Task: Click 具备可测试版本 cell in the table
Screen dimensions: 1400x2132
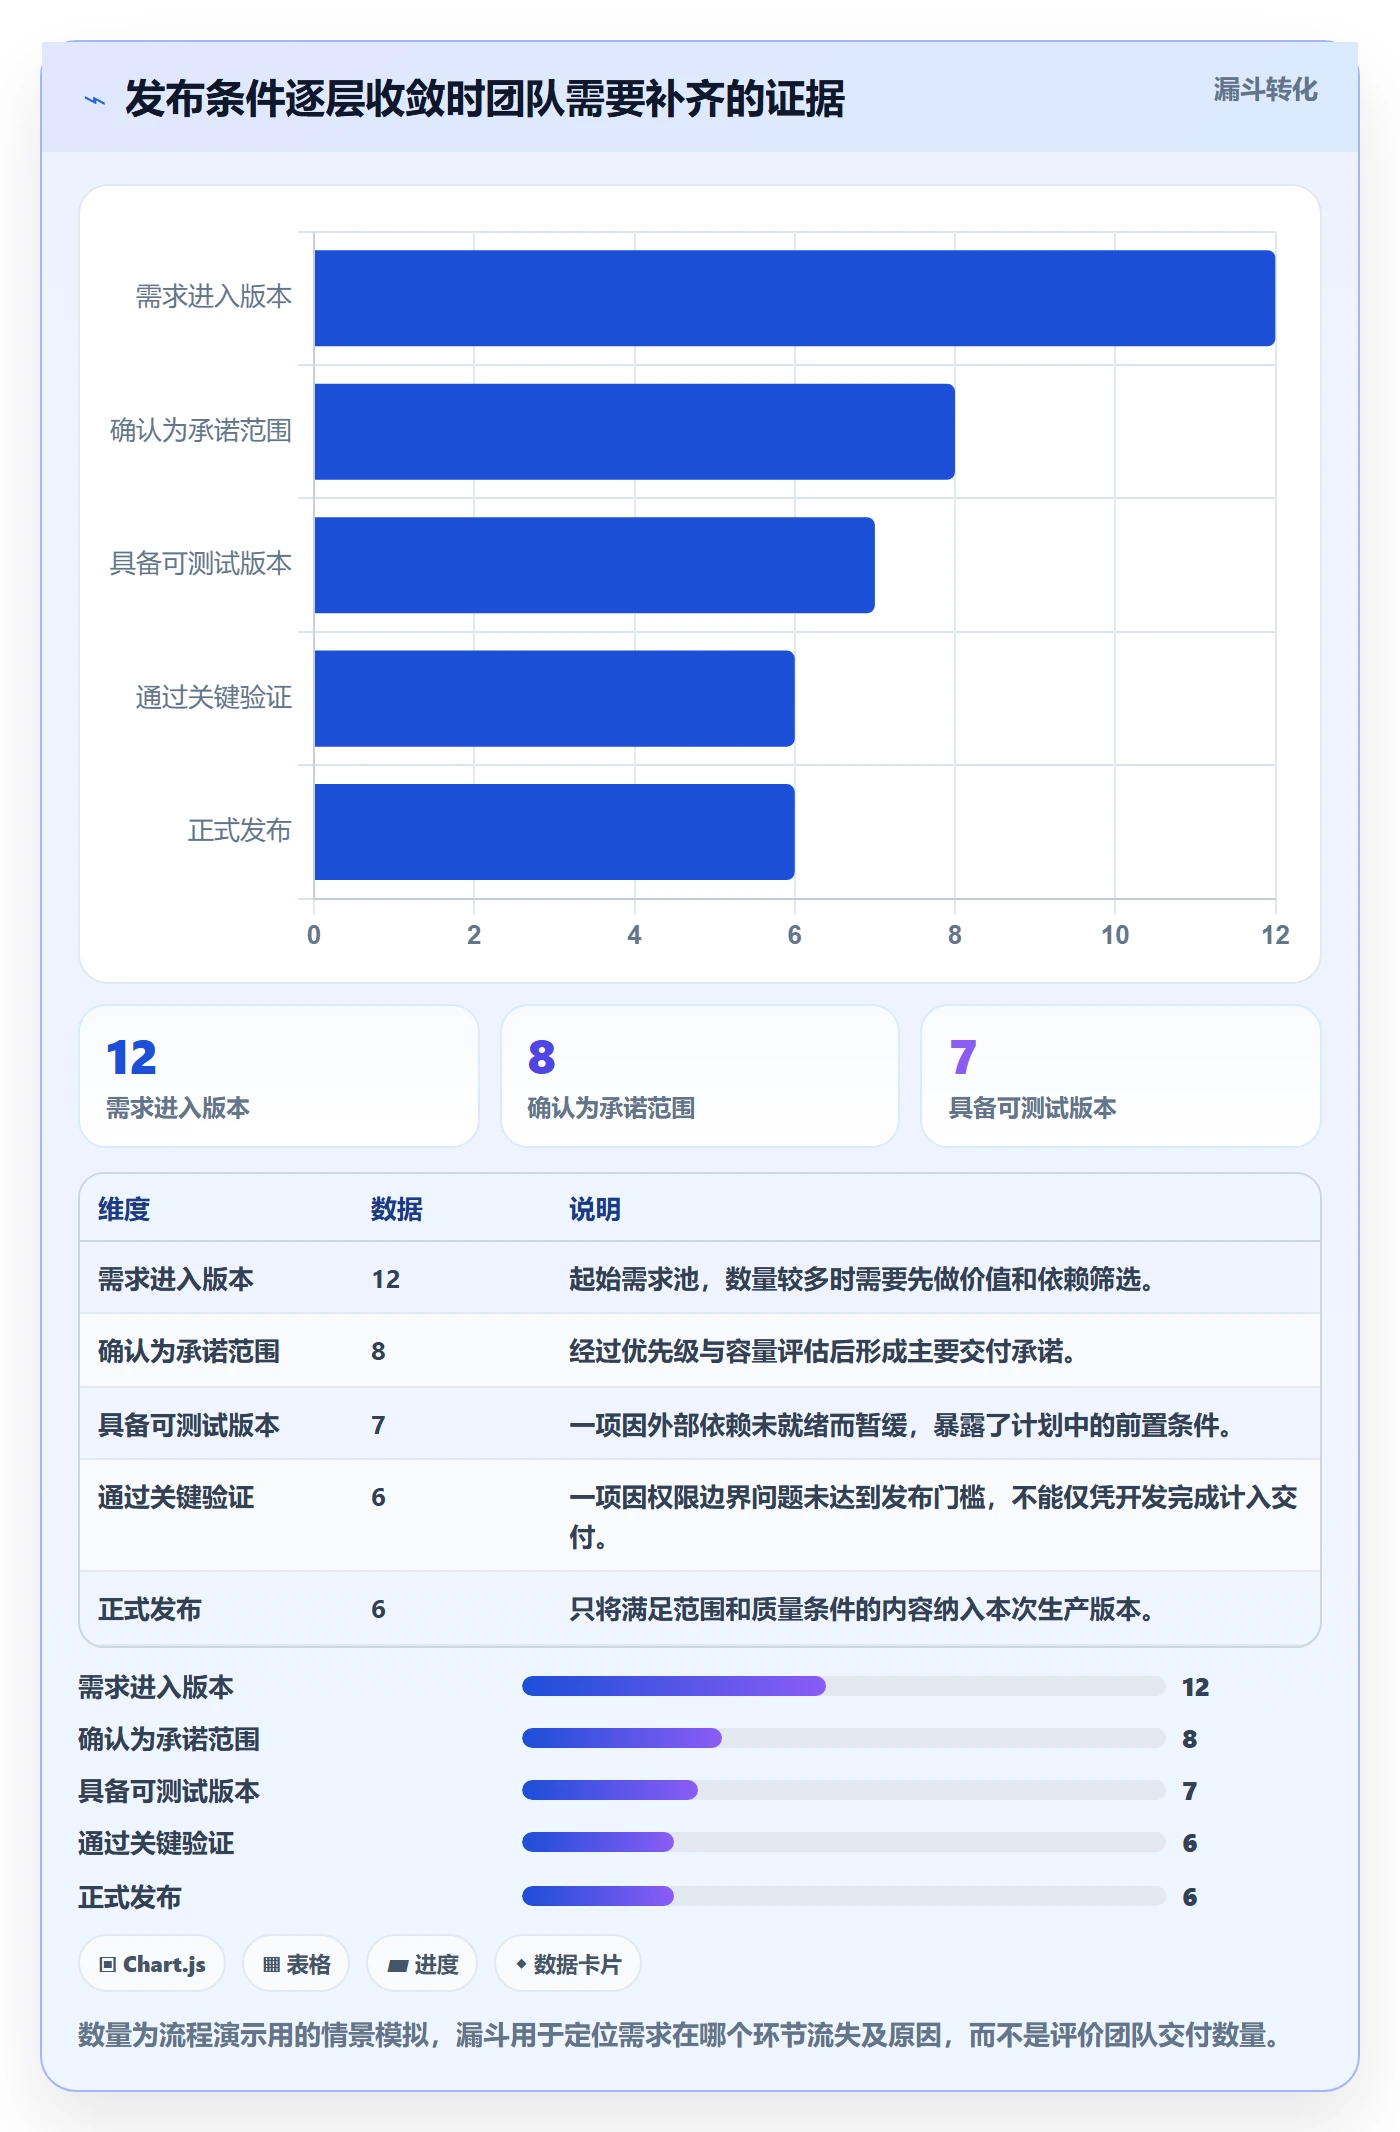Action: tap(189, 1425)
